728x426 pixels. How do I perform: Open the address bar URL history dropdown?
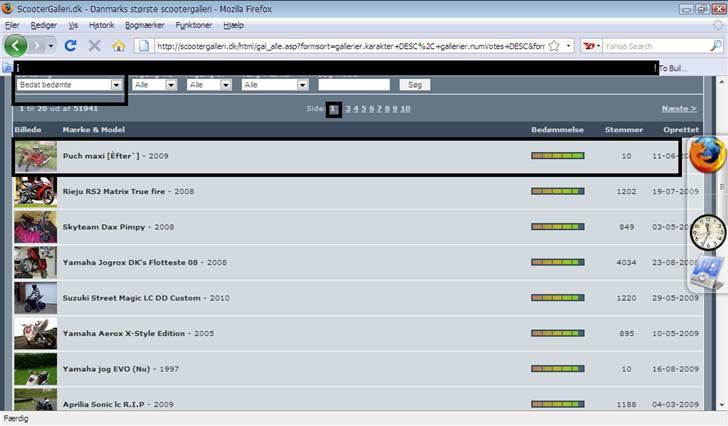point(568,46)
